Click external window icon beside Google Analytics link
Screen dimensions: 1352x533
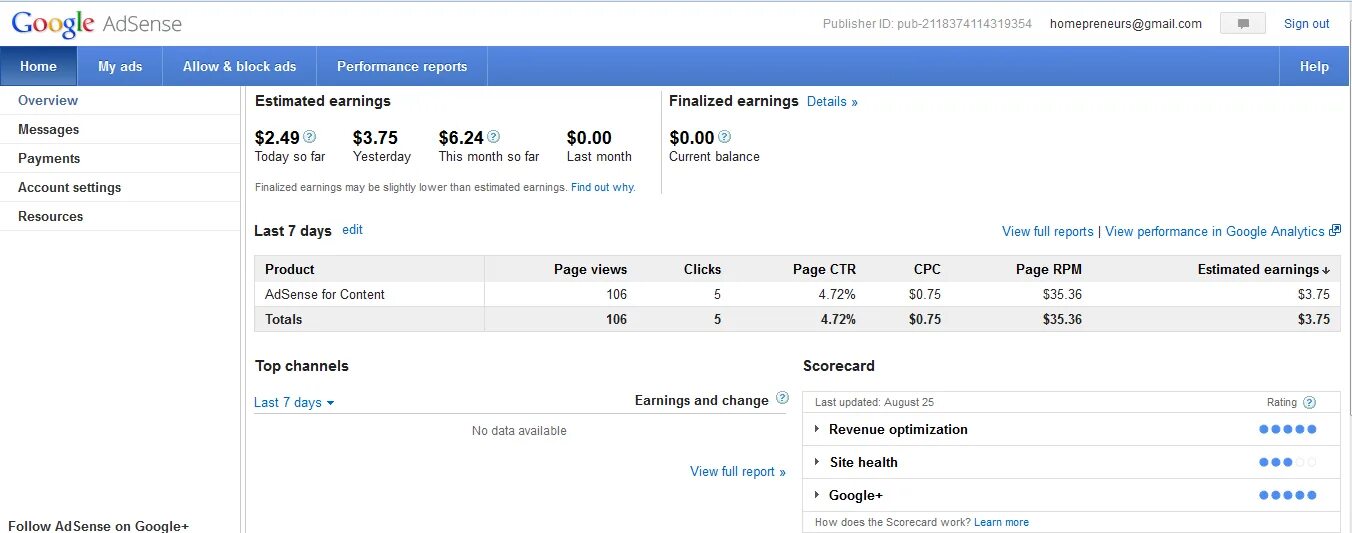1334,231
